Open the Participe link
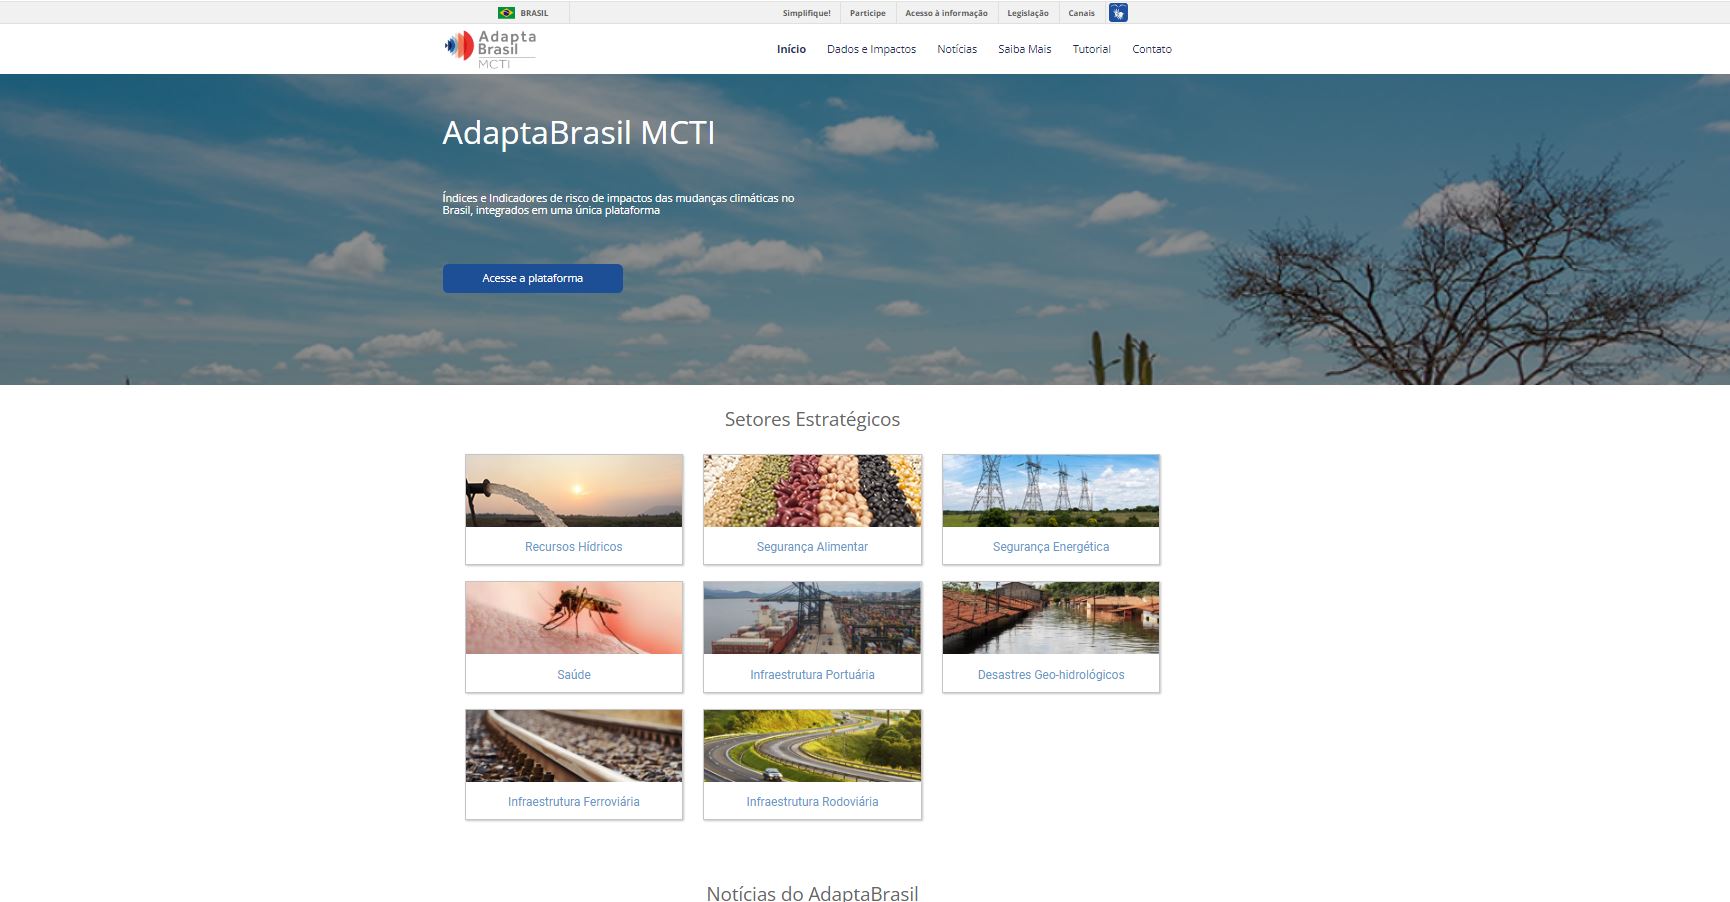1730x902 pixels. click(x=867, y=13)
